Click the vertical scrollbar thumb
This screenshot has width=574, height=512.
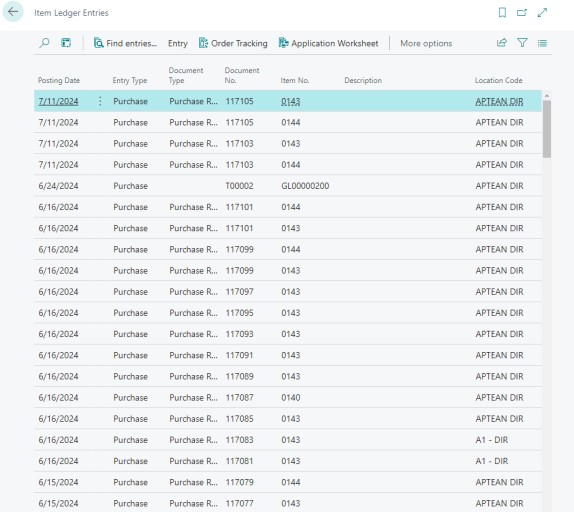(547, 129)
